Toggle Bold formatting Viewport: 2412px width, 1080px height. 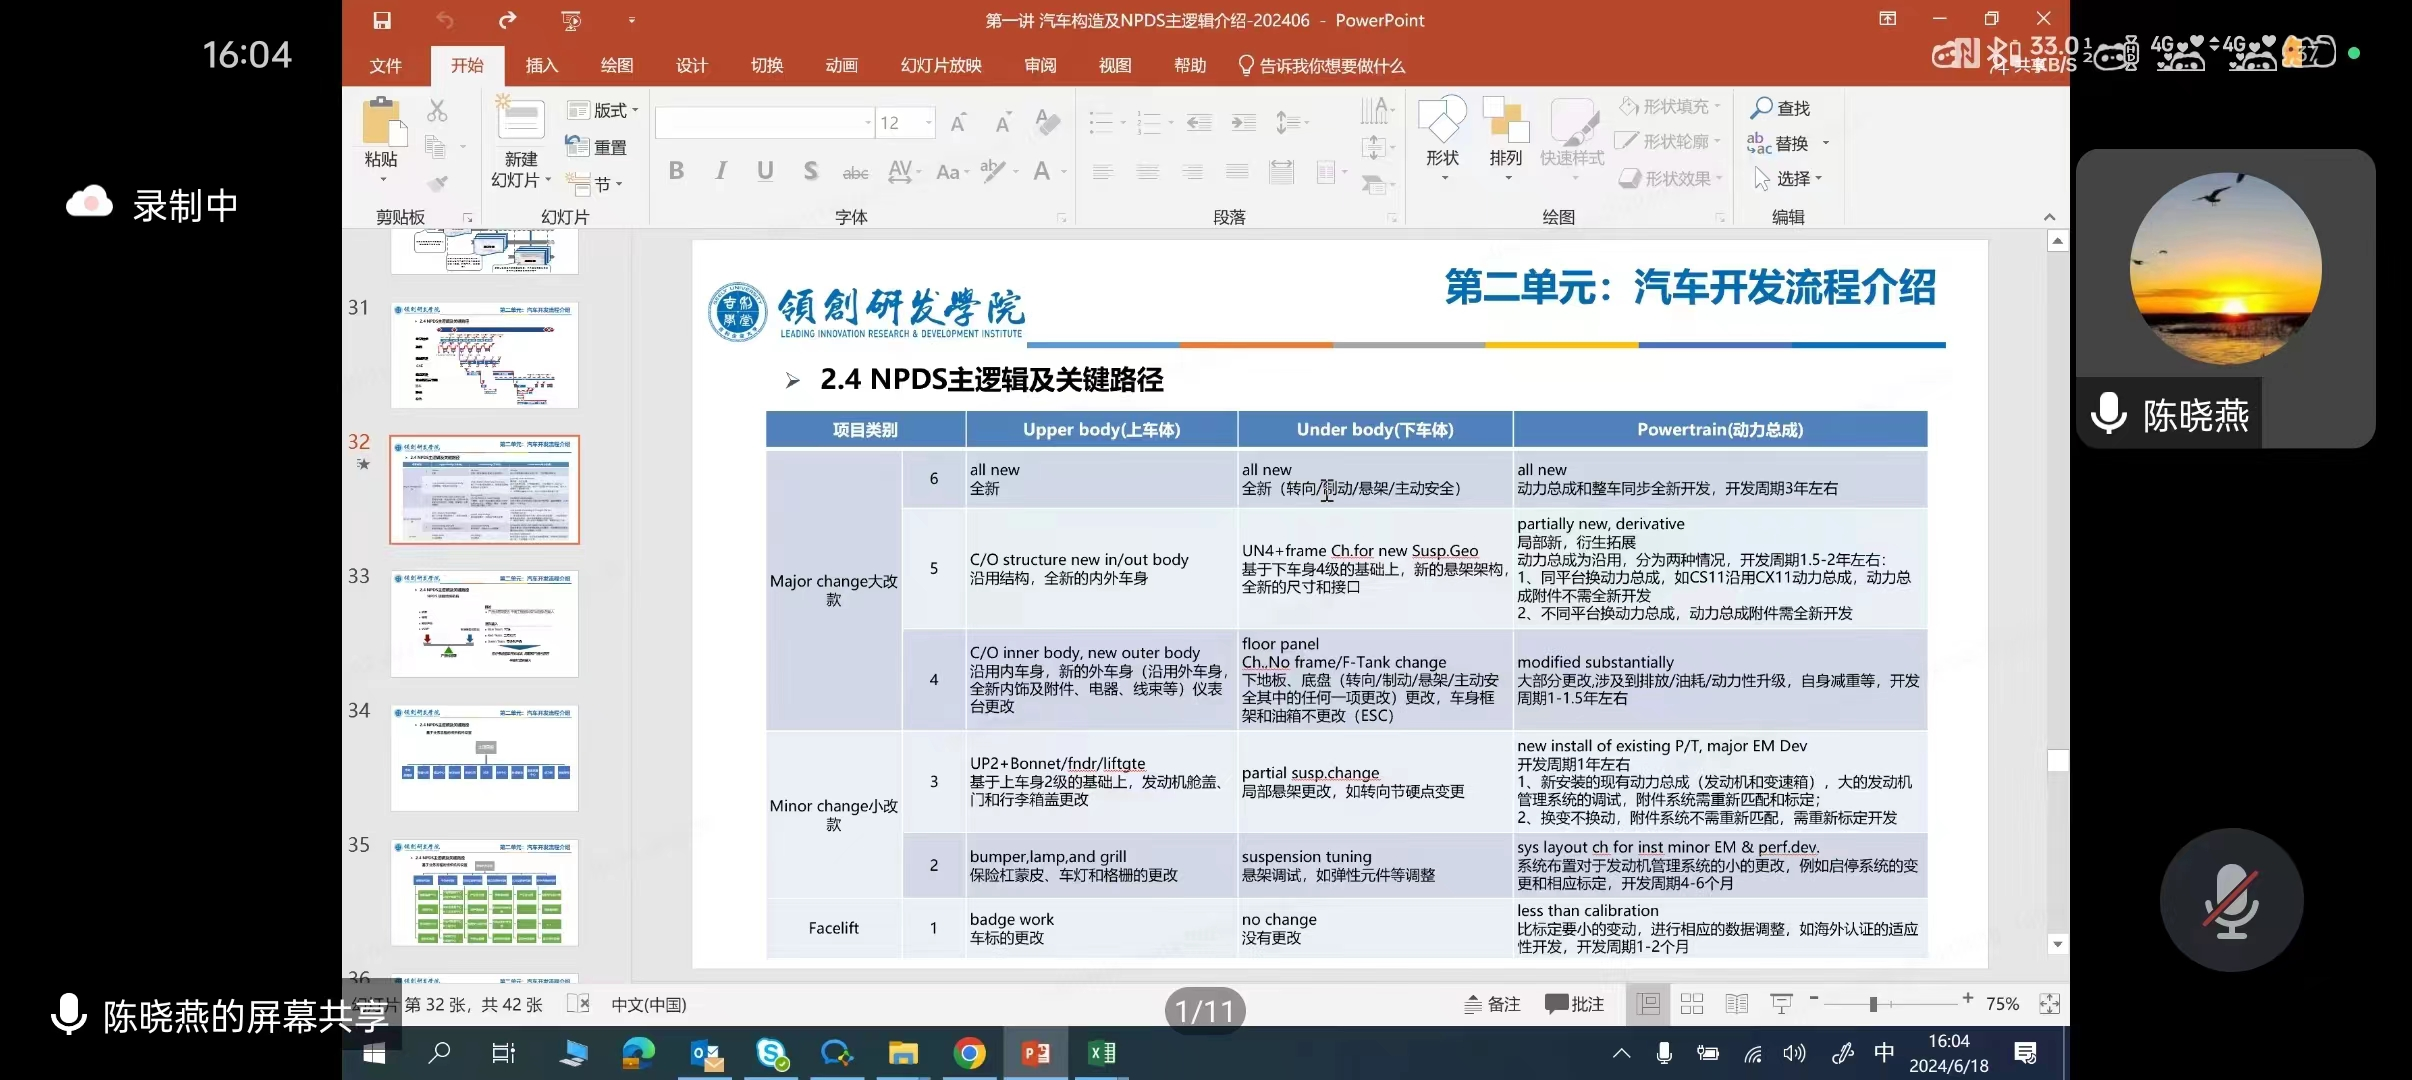click(x=677, y=171)
